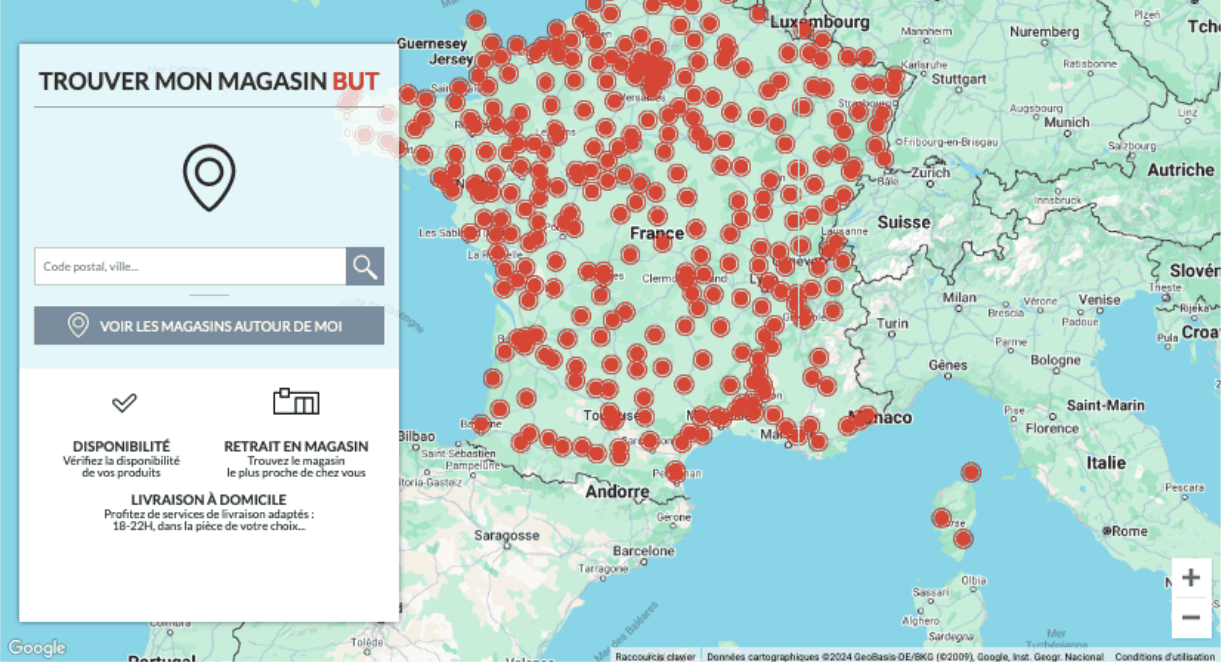Click the 'Andorre' map label
The height and width of the screenshot is (662, 1222).
point(617,492)
